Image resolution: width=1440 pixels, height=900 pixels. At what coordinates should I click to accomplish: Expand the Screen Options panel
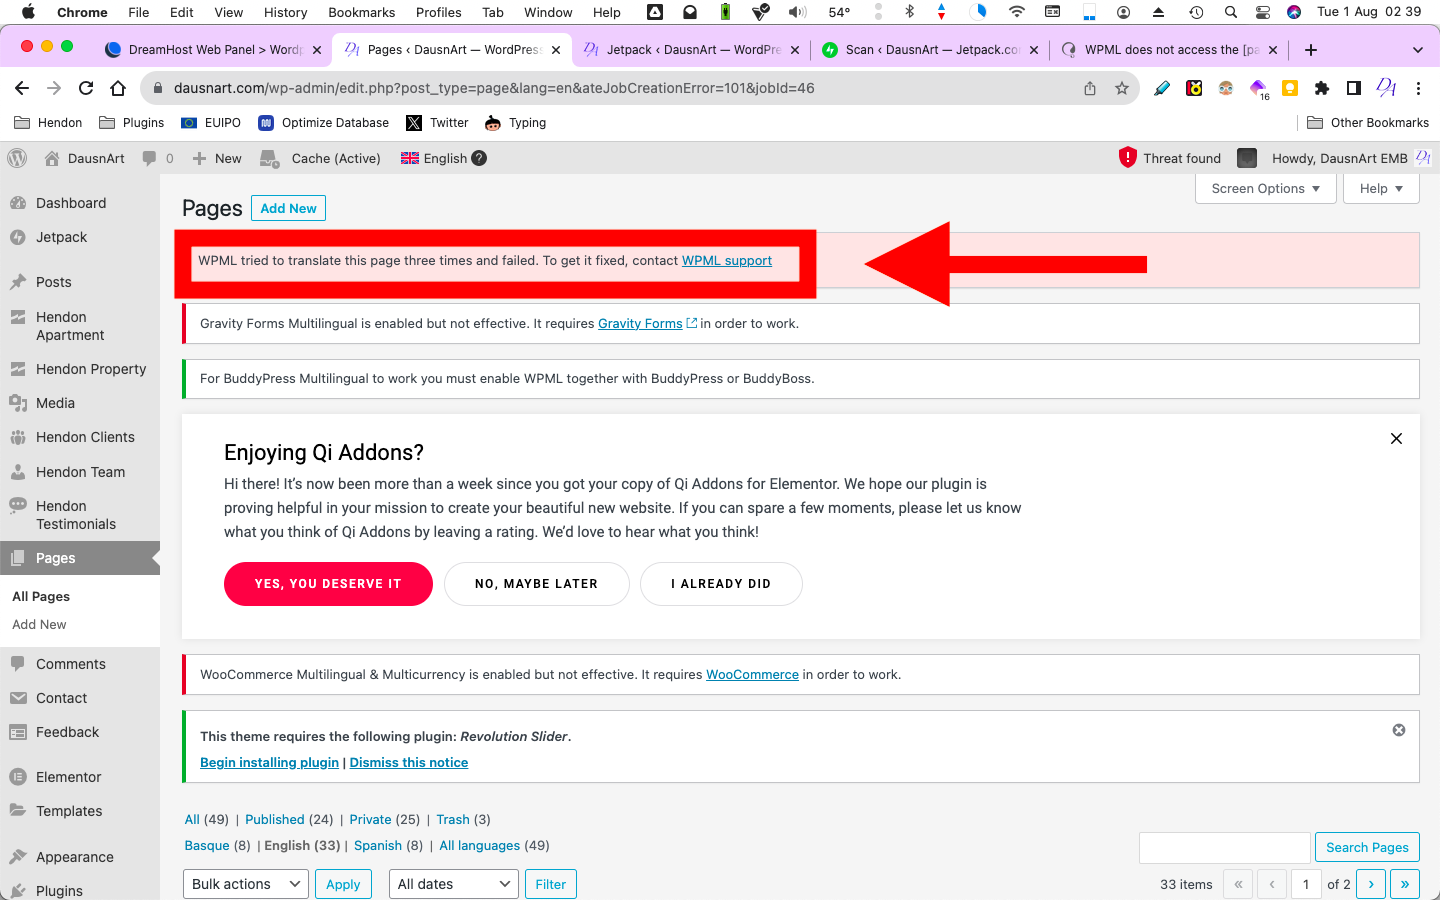1266,188
